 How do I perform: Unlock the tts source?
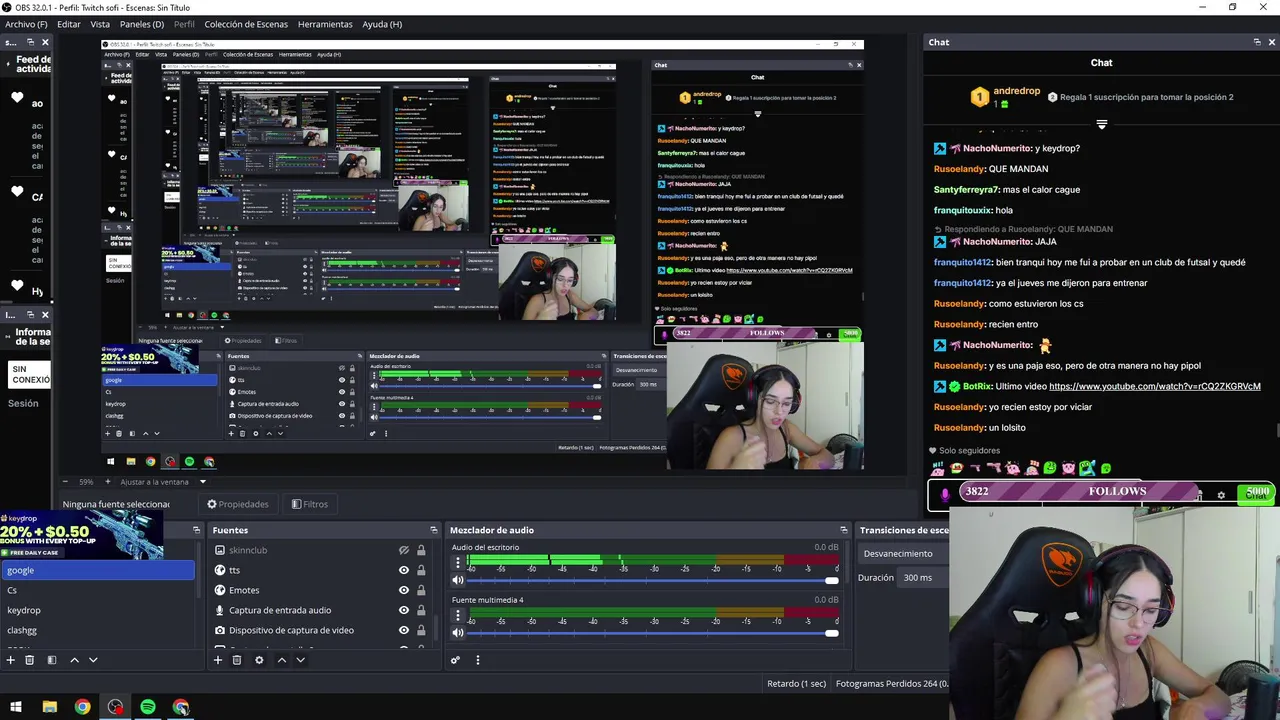point(421,570)
